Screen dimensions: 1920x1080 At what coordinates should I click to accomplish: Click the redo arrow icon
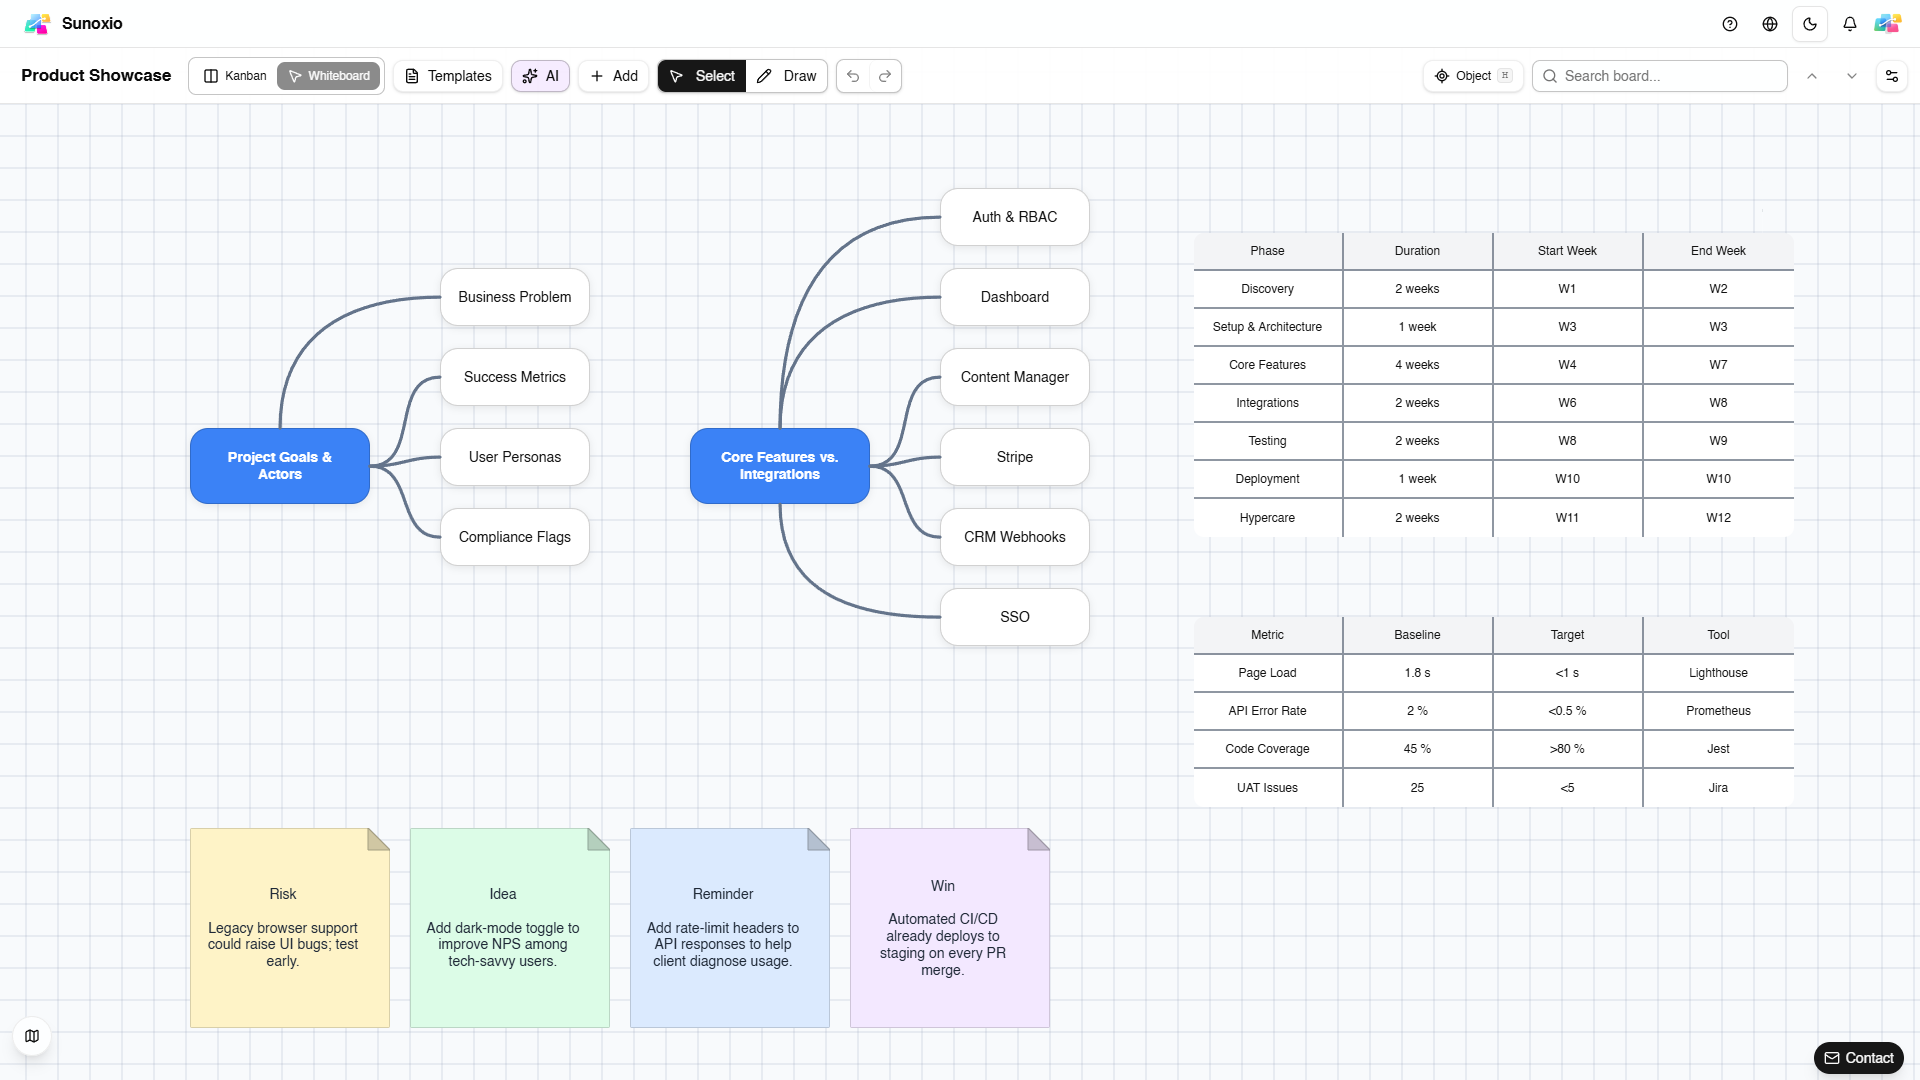tap(885, 76)
